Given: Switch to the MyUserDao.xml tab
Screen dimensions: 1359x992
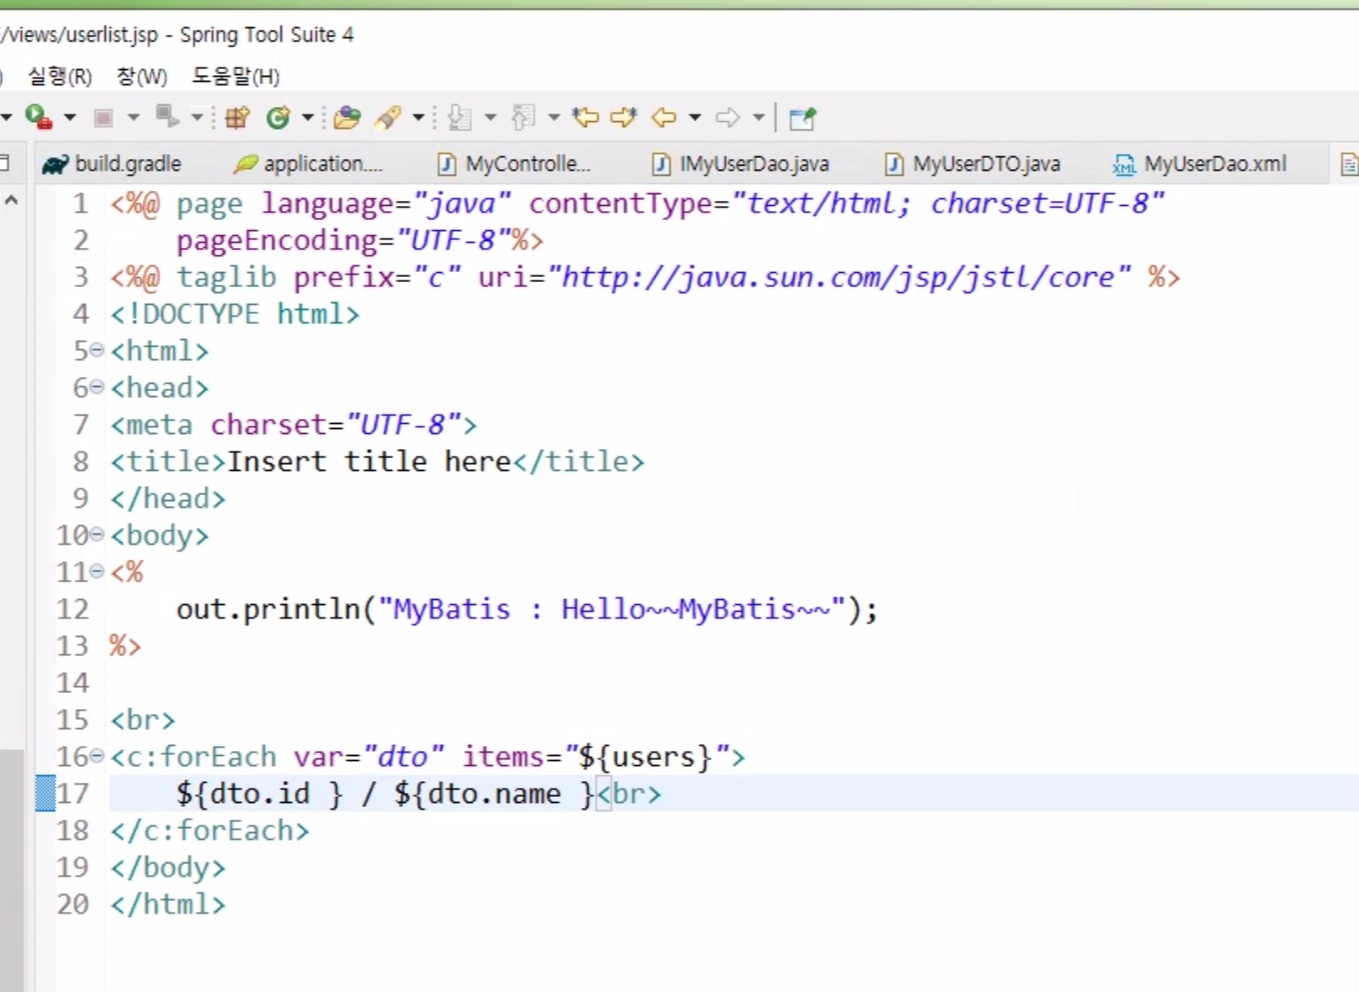Looking at the screenshot, I should coord(1201,164).
